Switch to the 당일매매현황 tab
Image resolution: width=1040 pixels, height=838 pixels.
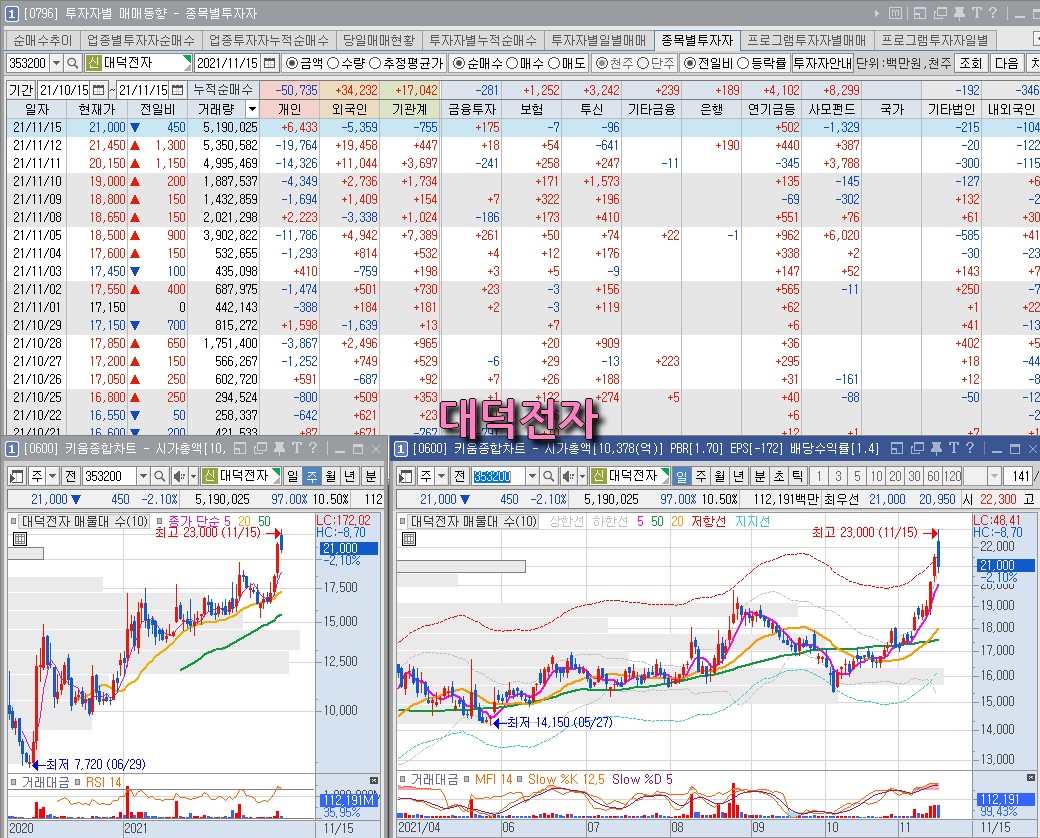click(379, 40)
